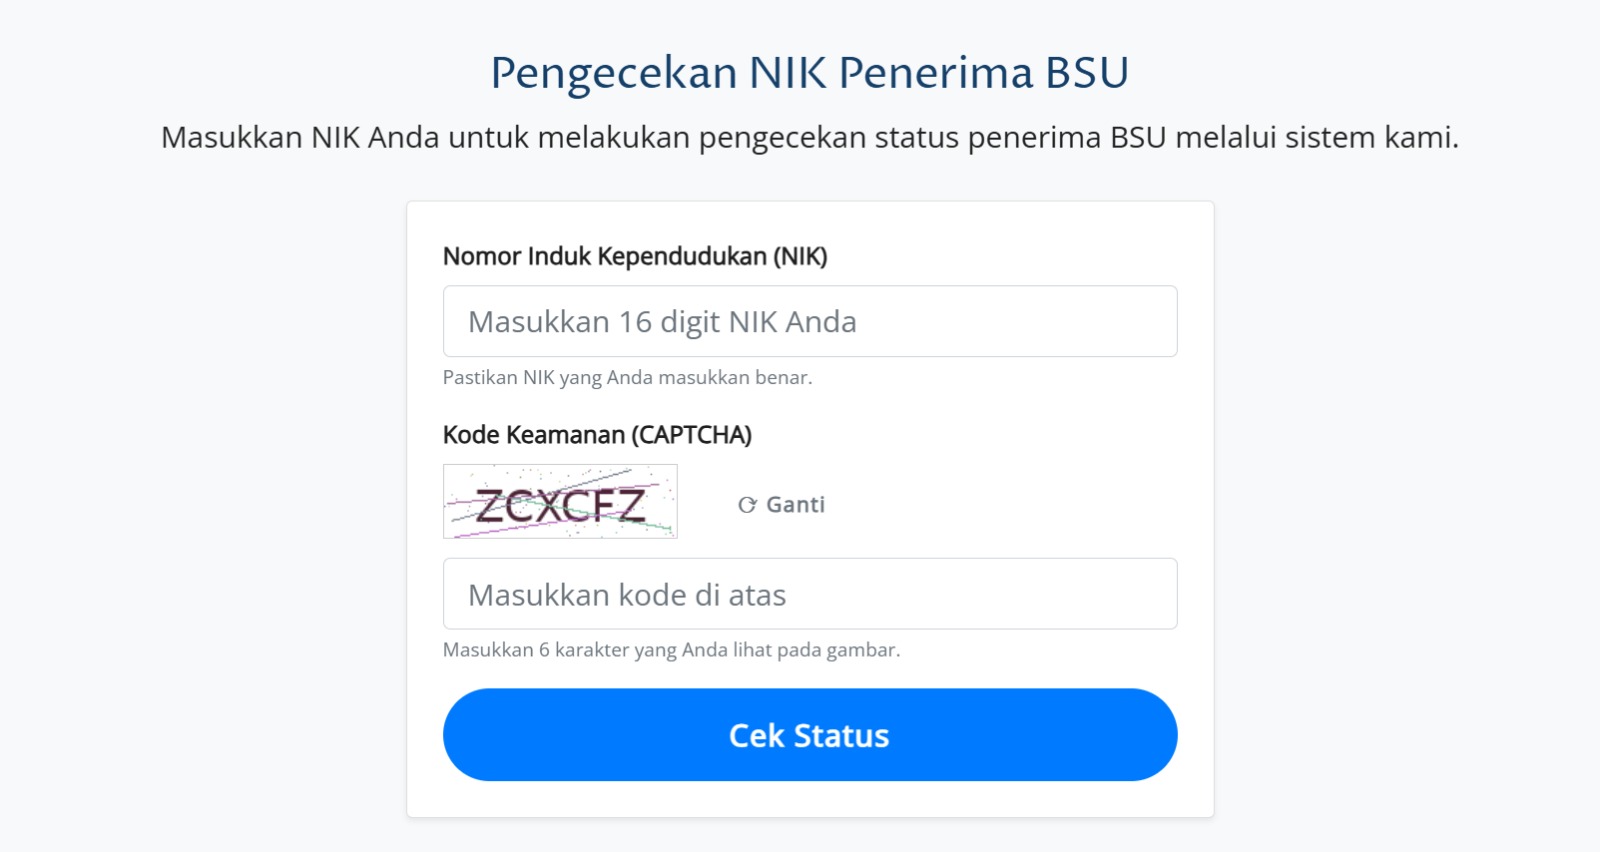
Task: Click the Masukkan 6 karakter hint text
Action: point(672,650)
